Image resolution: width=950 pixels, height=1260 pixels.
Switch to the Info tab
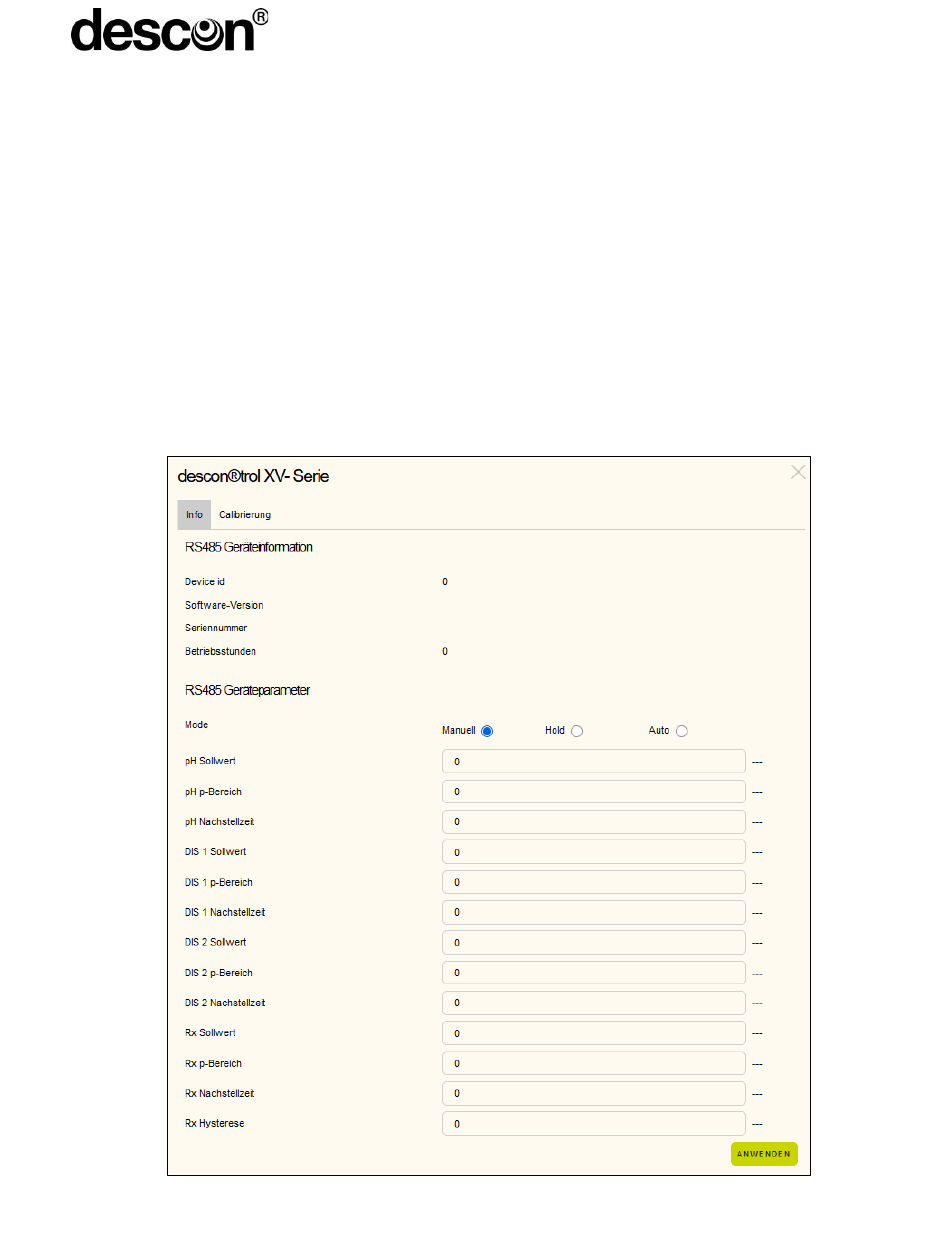tap(194, 514)
